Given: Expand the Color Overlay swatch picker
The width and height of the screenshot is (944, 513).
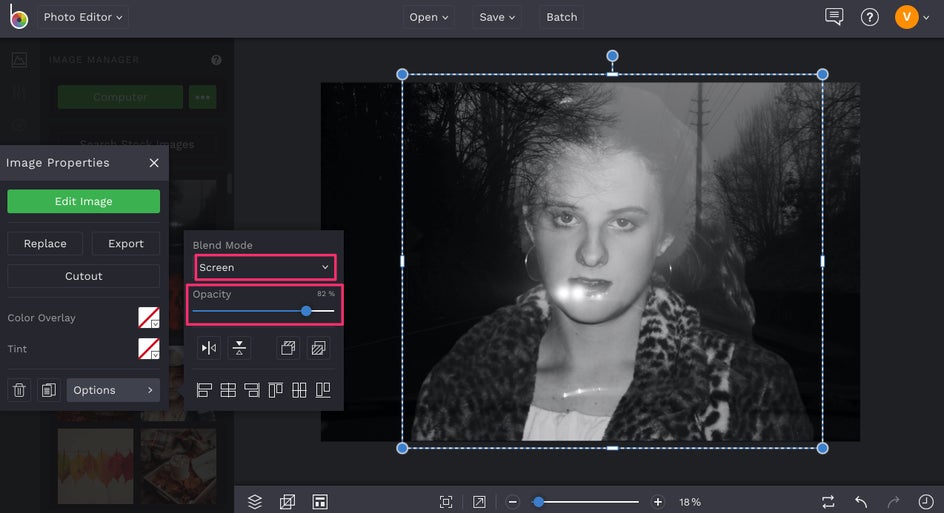Looking at the screenshot, I should (x=148, y=318).
